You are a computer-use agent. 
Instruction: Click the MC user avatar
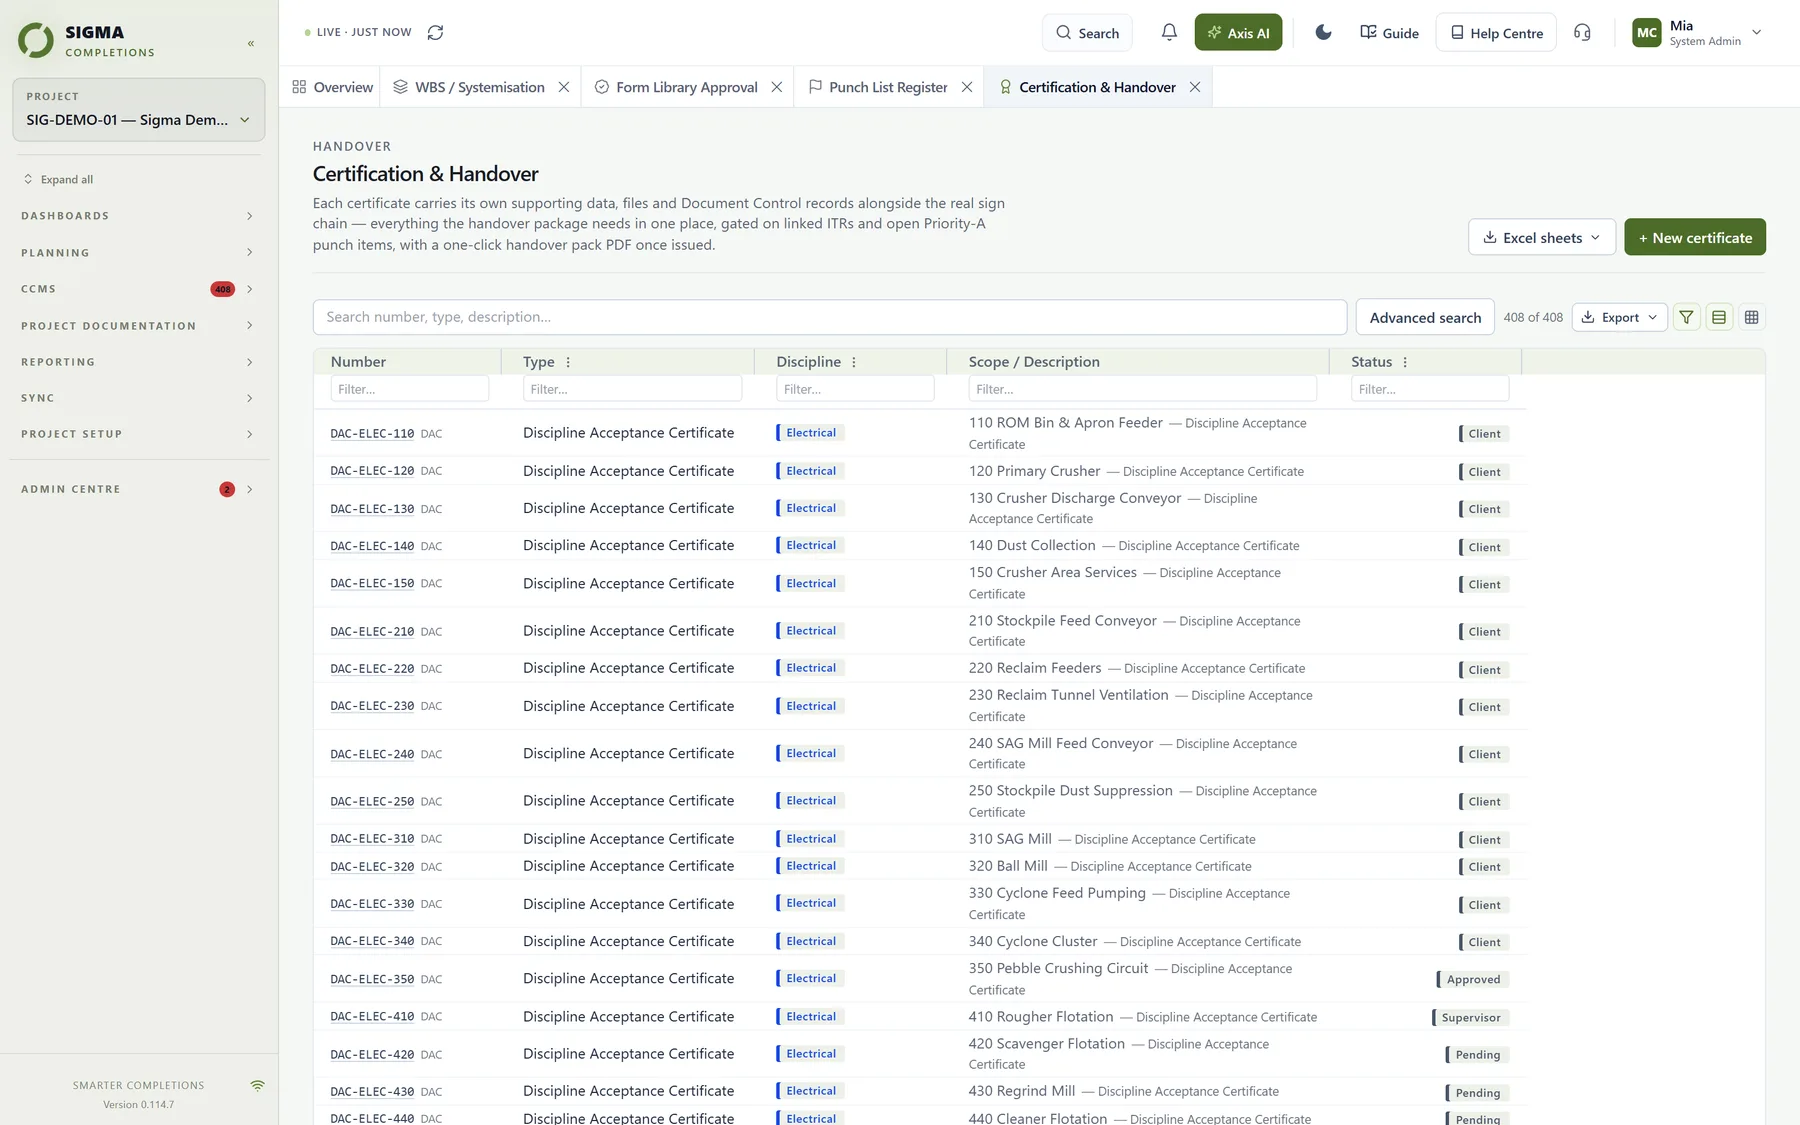pos(1646,32)
